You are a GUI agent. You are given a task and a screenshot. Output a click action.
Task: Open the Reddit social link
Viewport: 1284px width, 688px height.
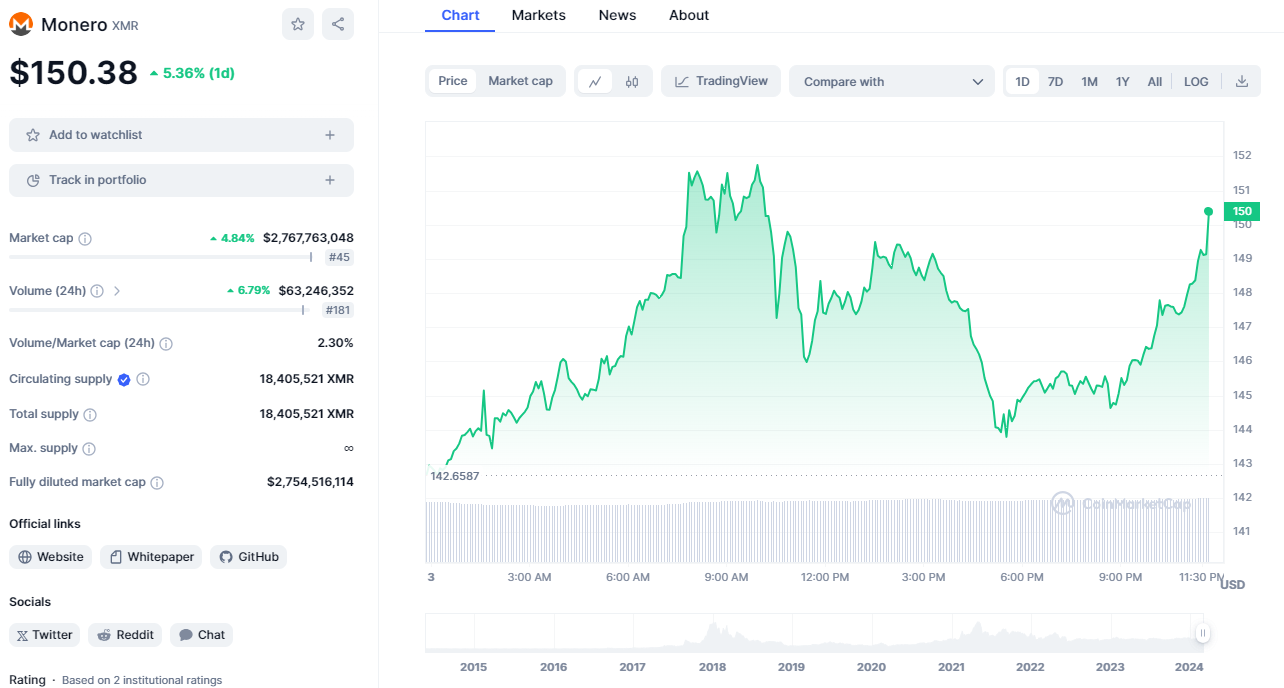(x=125, y=635)
